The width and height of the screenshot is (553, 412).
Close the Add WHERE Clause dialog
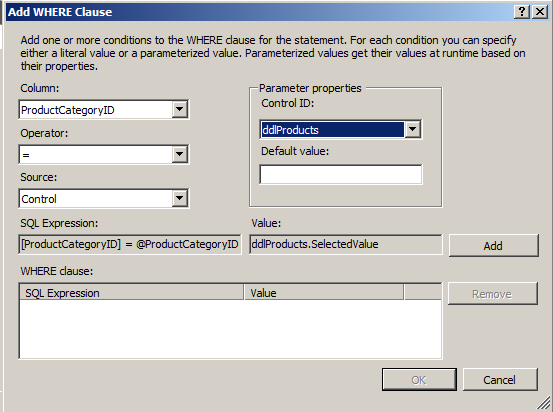(x=540, y=12)
